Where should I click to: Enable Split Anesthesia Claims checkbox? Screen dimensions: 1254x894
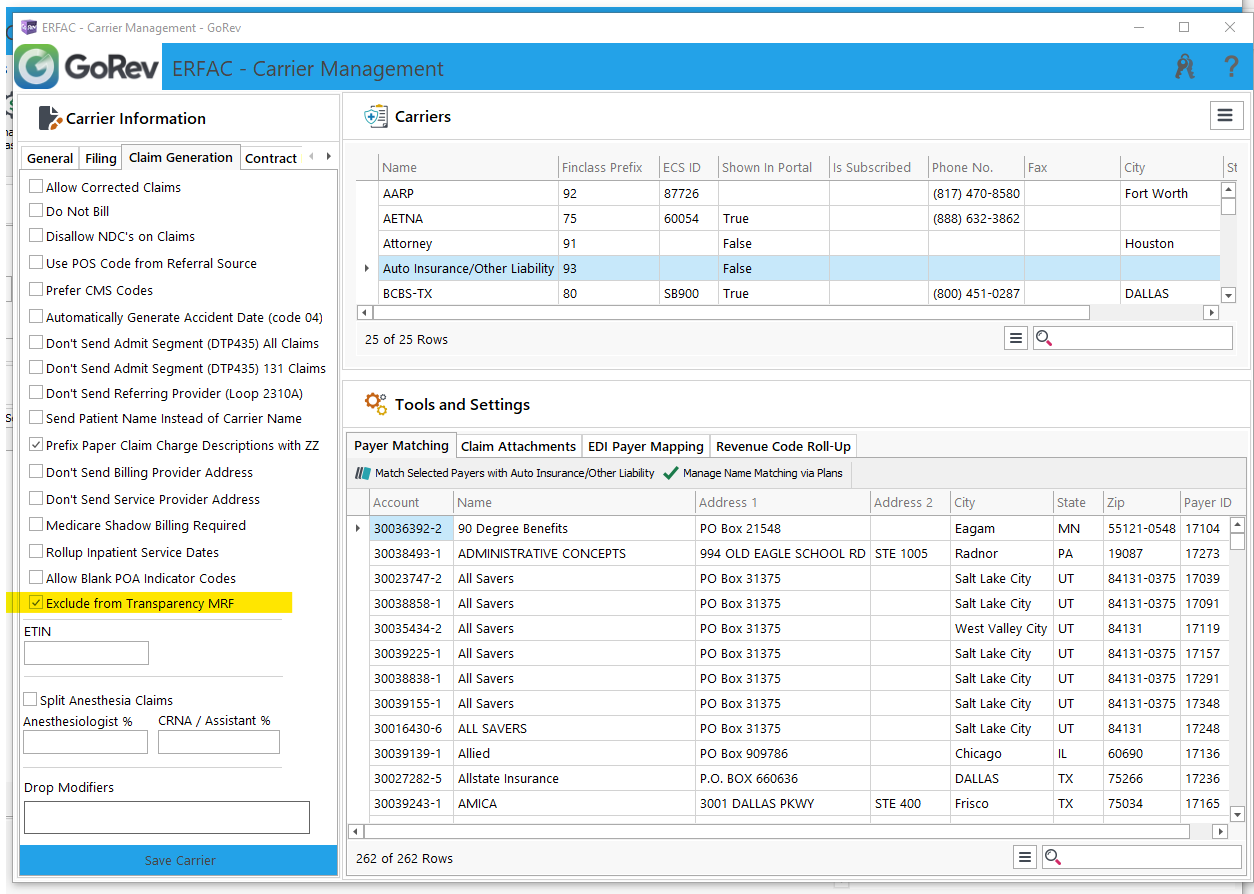tap(31, 700)
